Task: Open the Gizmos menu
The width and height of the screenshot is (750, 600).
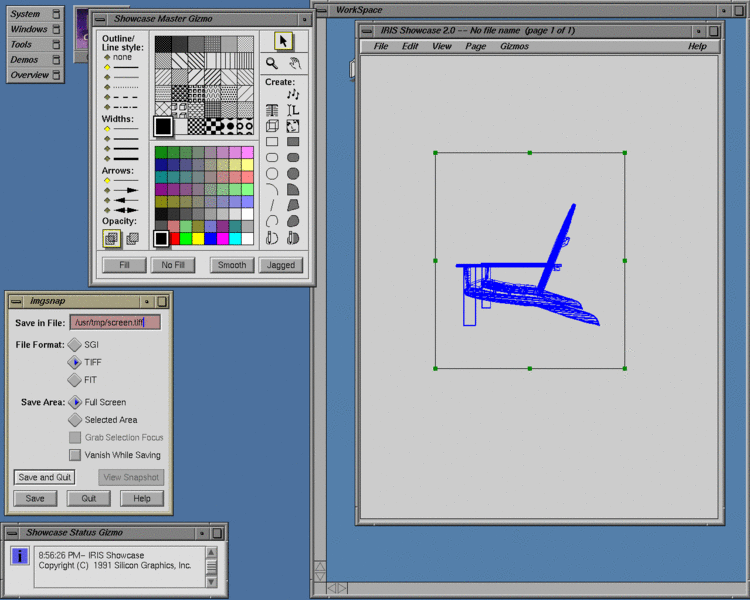Action: click(x=514, y=46)
